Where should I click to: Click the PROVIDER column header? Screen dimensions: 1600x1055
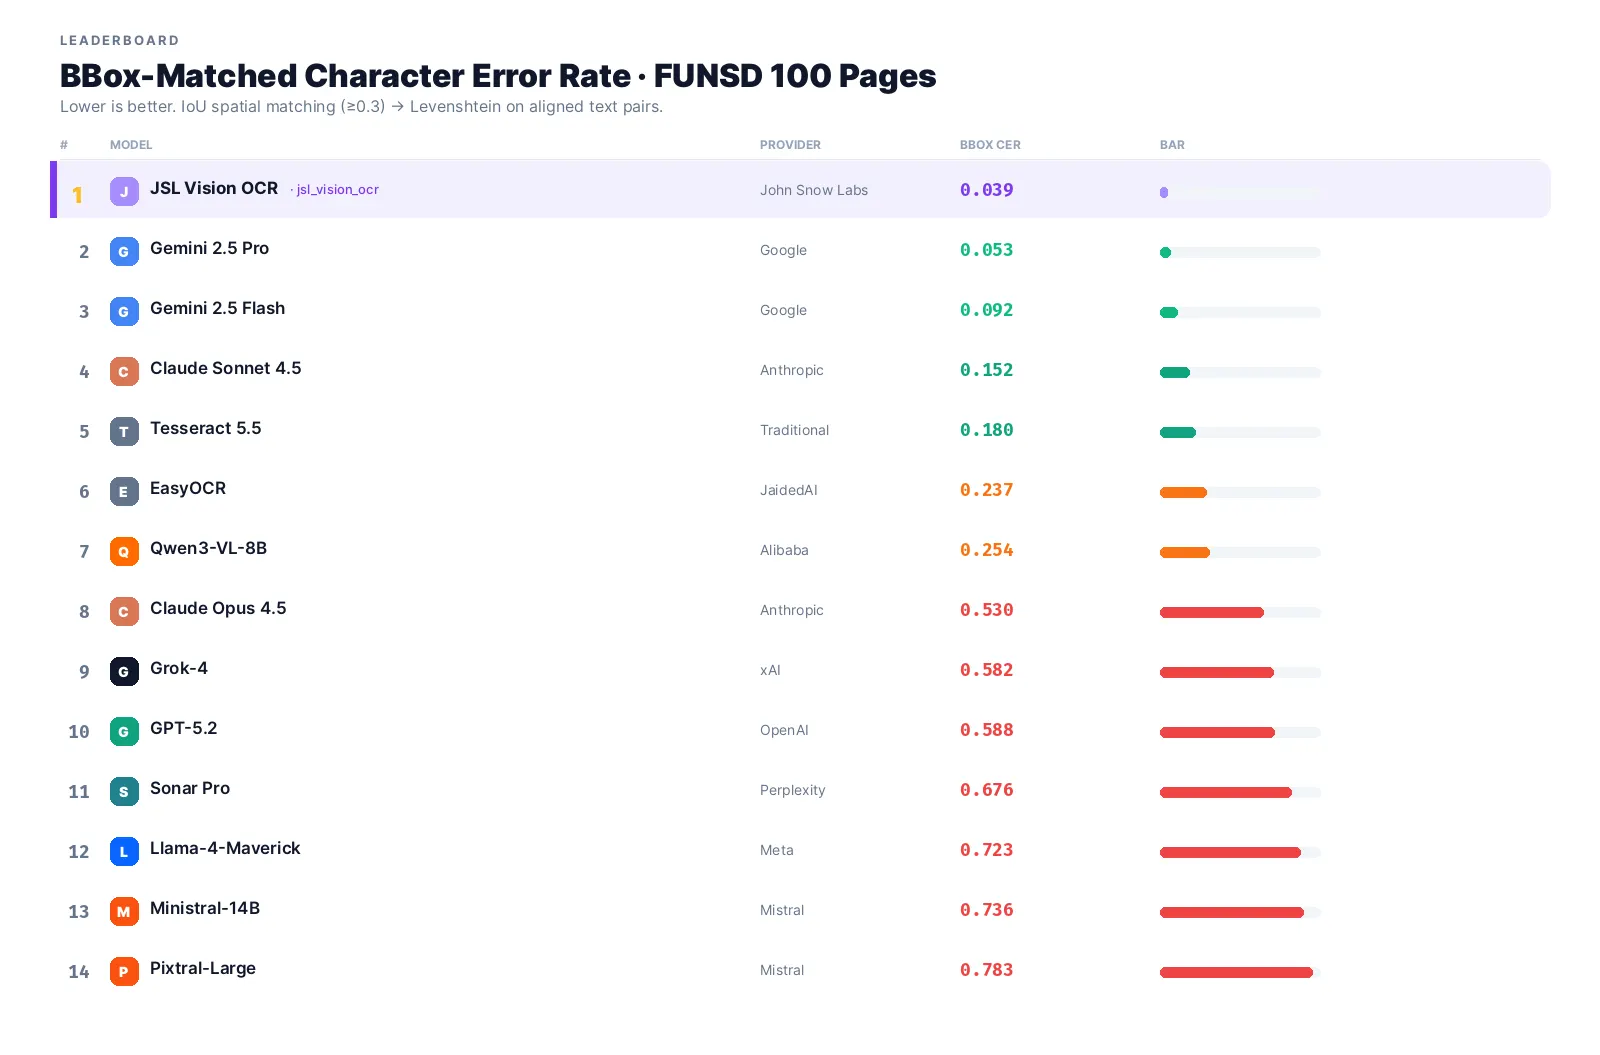pyautogui.click(x=790, y=145)
